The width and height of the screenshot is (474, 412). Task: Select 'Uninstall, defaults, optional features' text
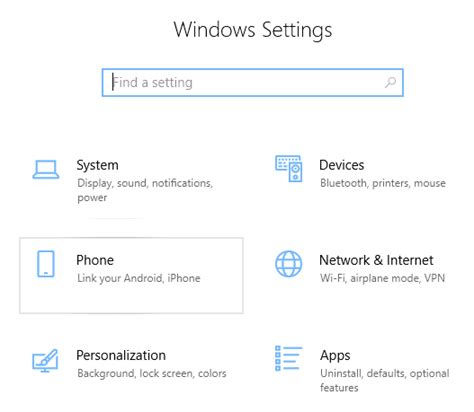(x=385, y=380)
